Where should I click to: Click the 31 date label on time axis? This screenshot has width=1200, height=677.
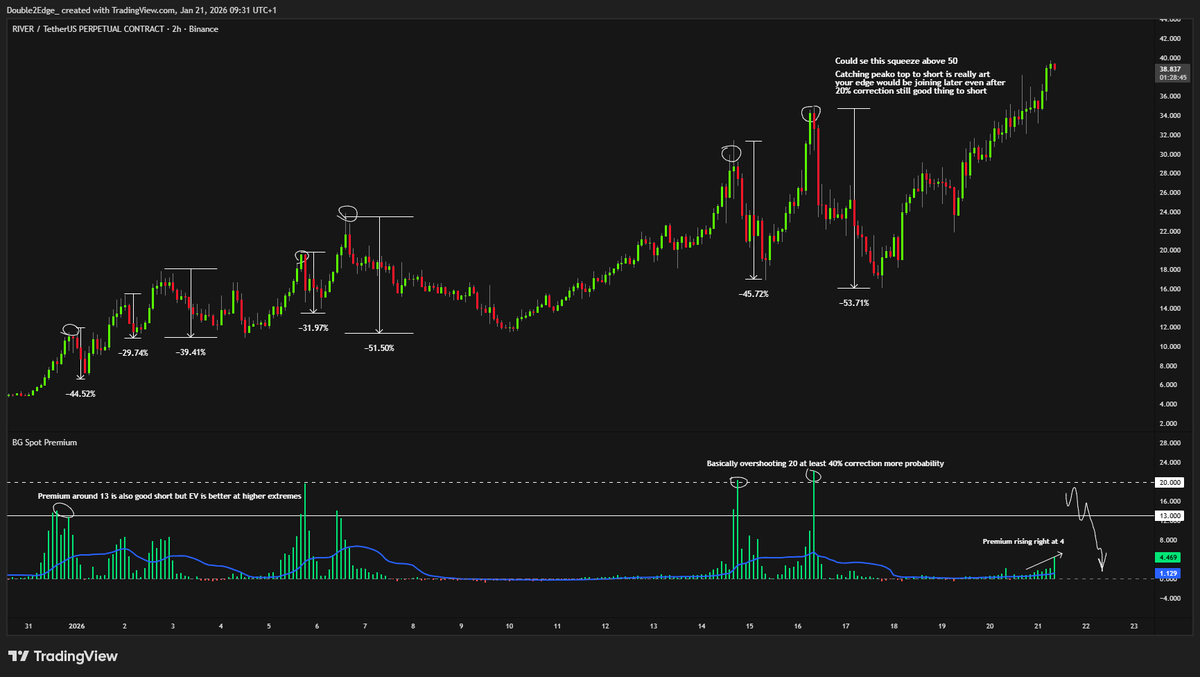point(28,626)
